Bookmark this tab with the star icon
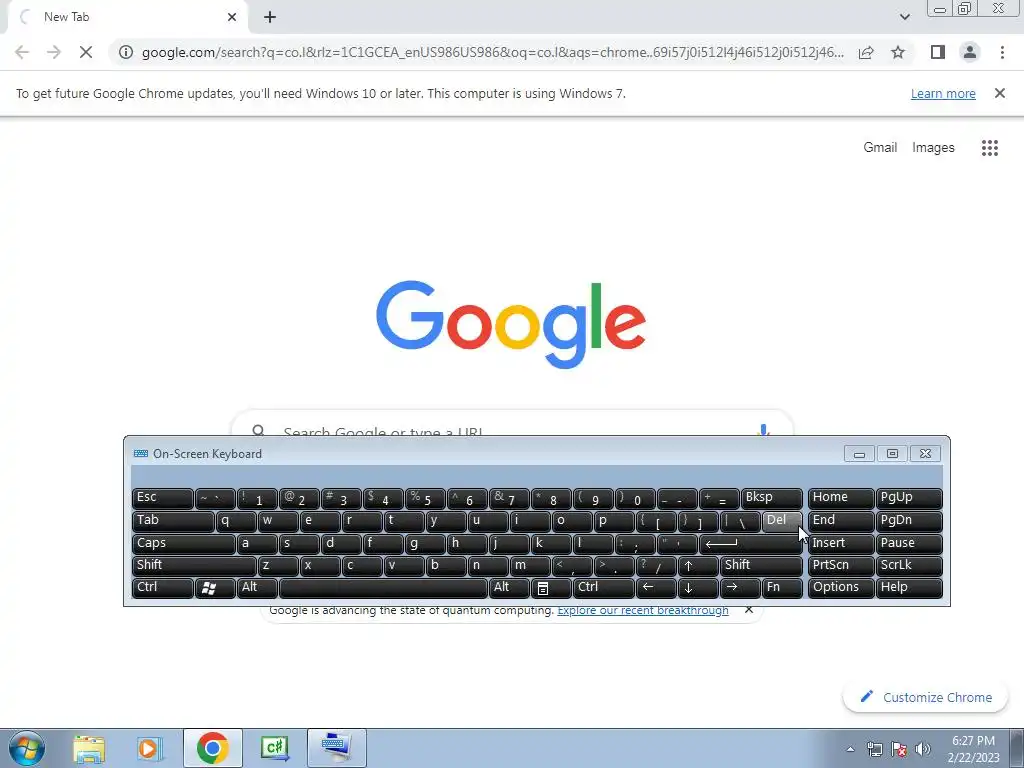Screen dimensions: 1024x768 898,52
